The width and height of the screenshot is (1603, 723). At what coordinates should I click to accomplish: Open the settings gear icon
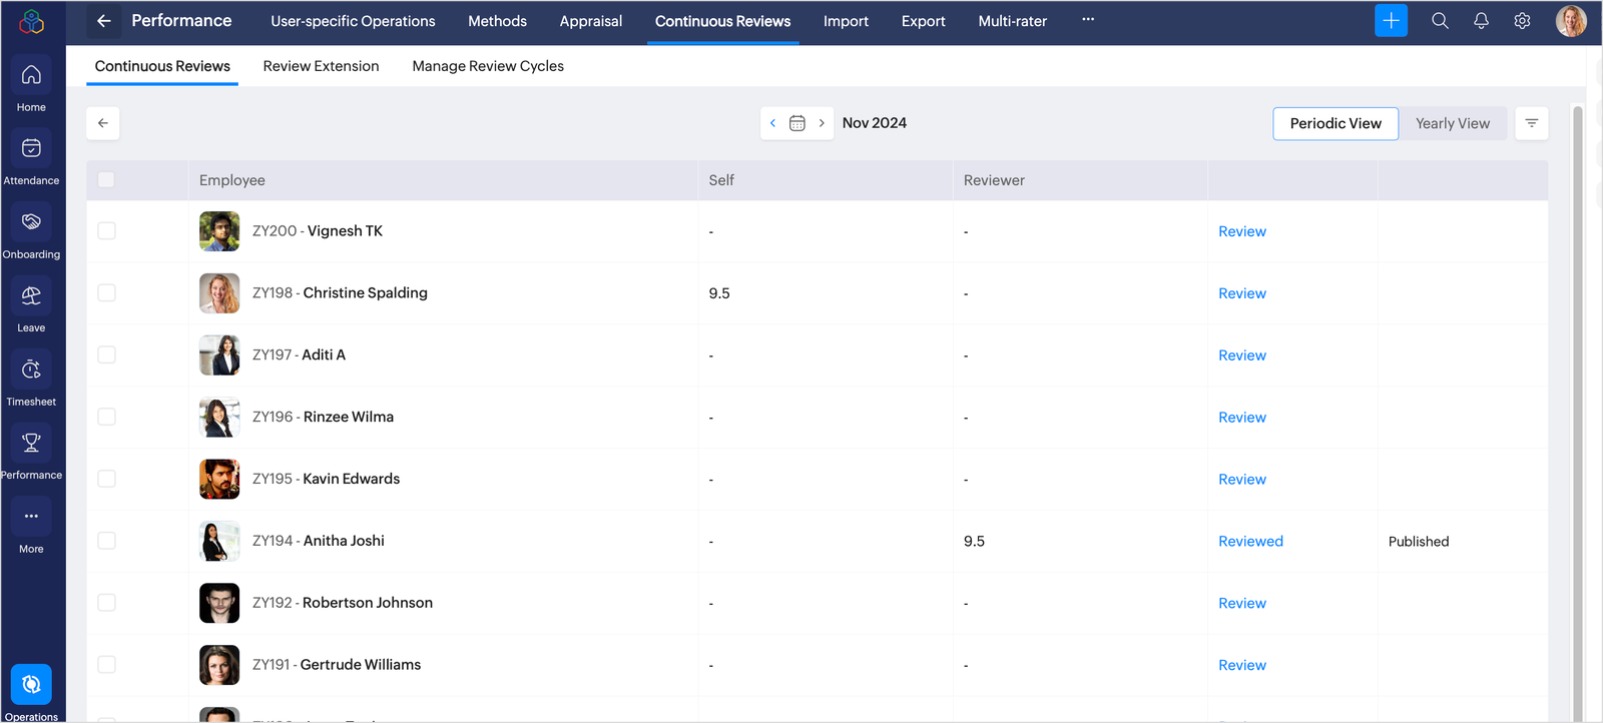click(x=1522, y=21)
